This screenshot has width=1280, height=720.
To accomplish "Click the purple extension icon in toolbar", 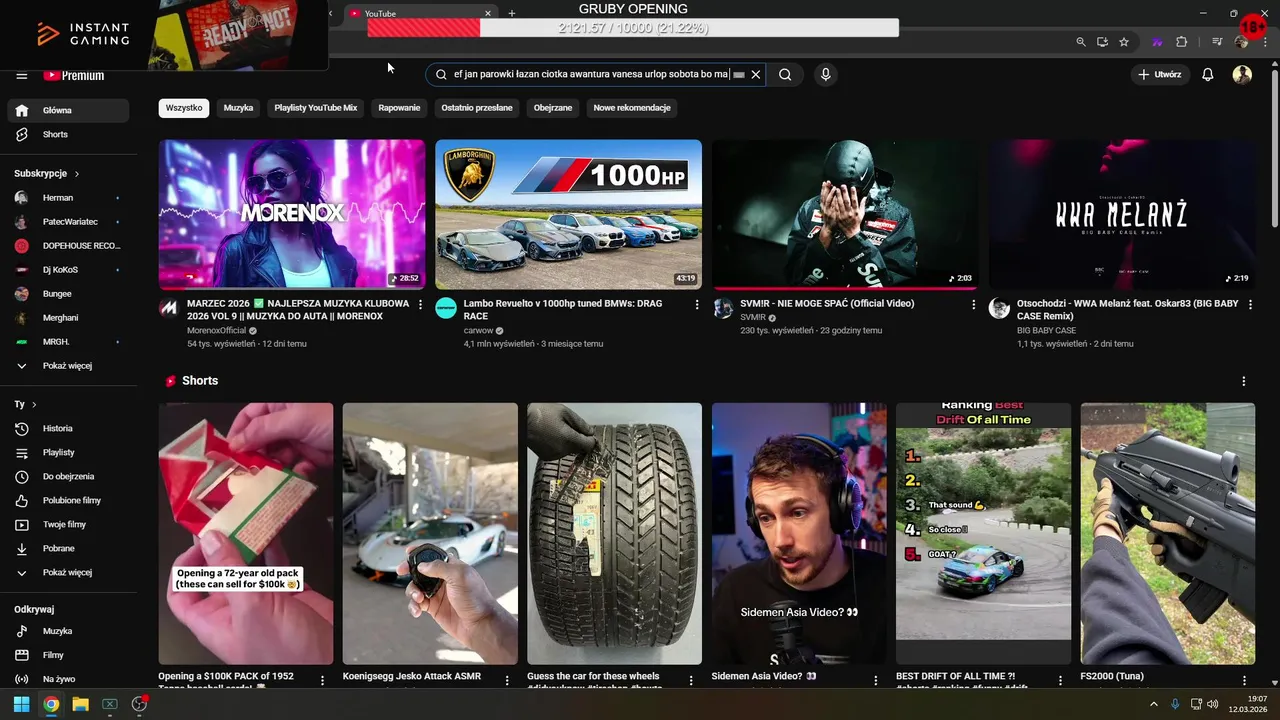I will [1157, 42].
